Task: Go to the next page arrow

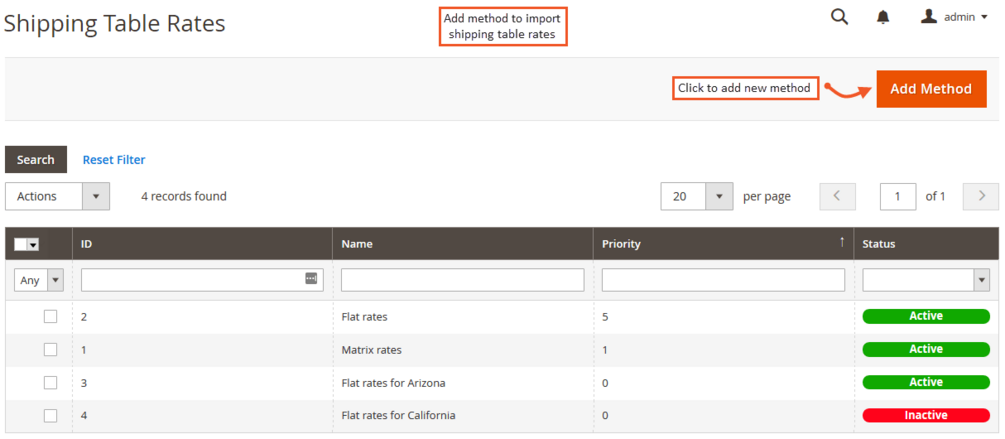Action: (x=981, y=196)
